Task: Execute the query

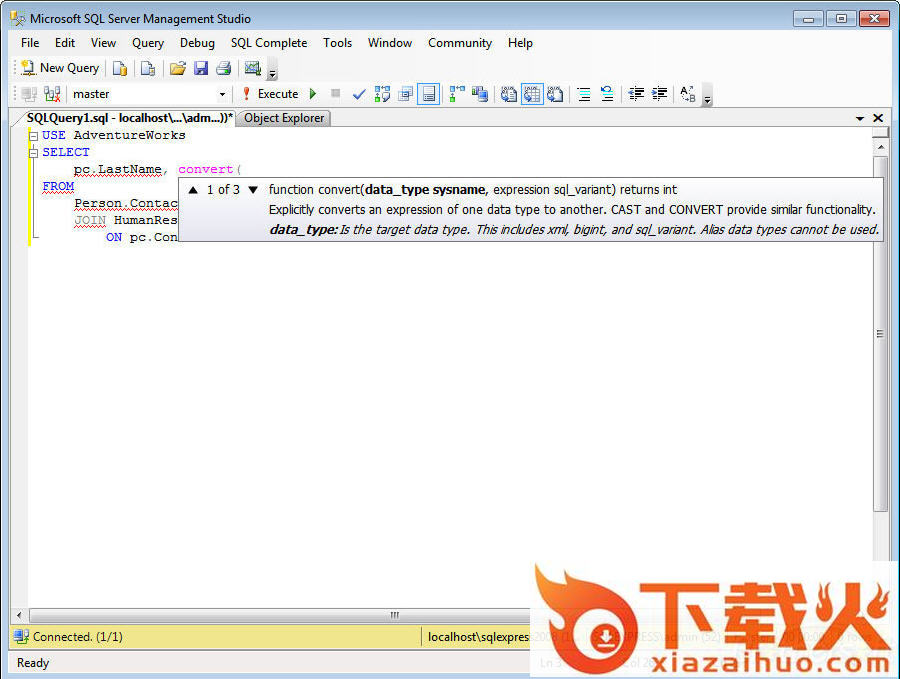Action: (270, 94)
